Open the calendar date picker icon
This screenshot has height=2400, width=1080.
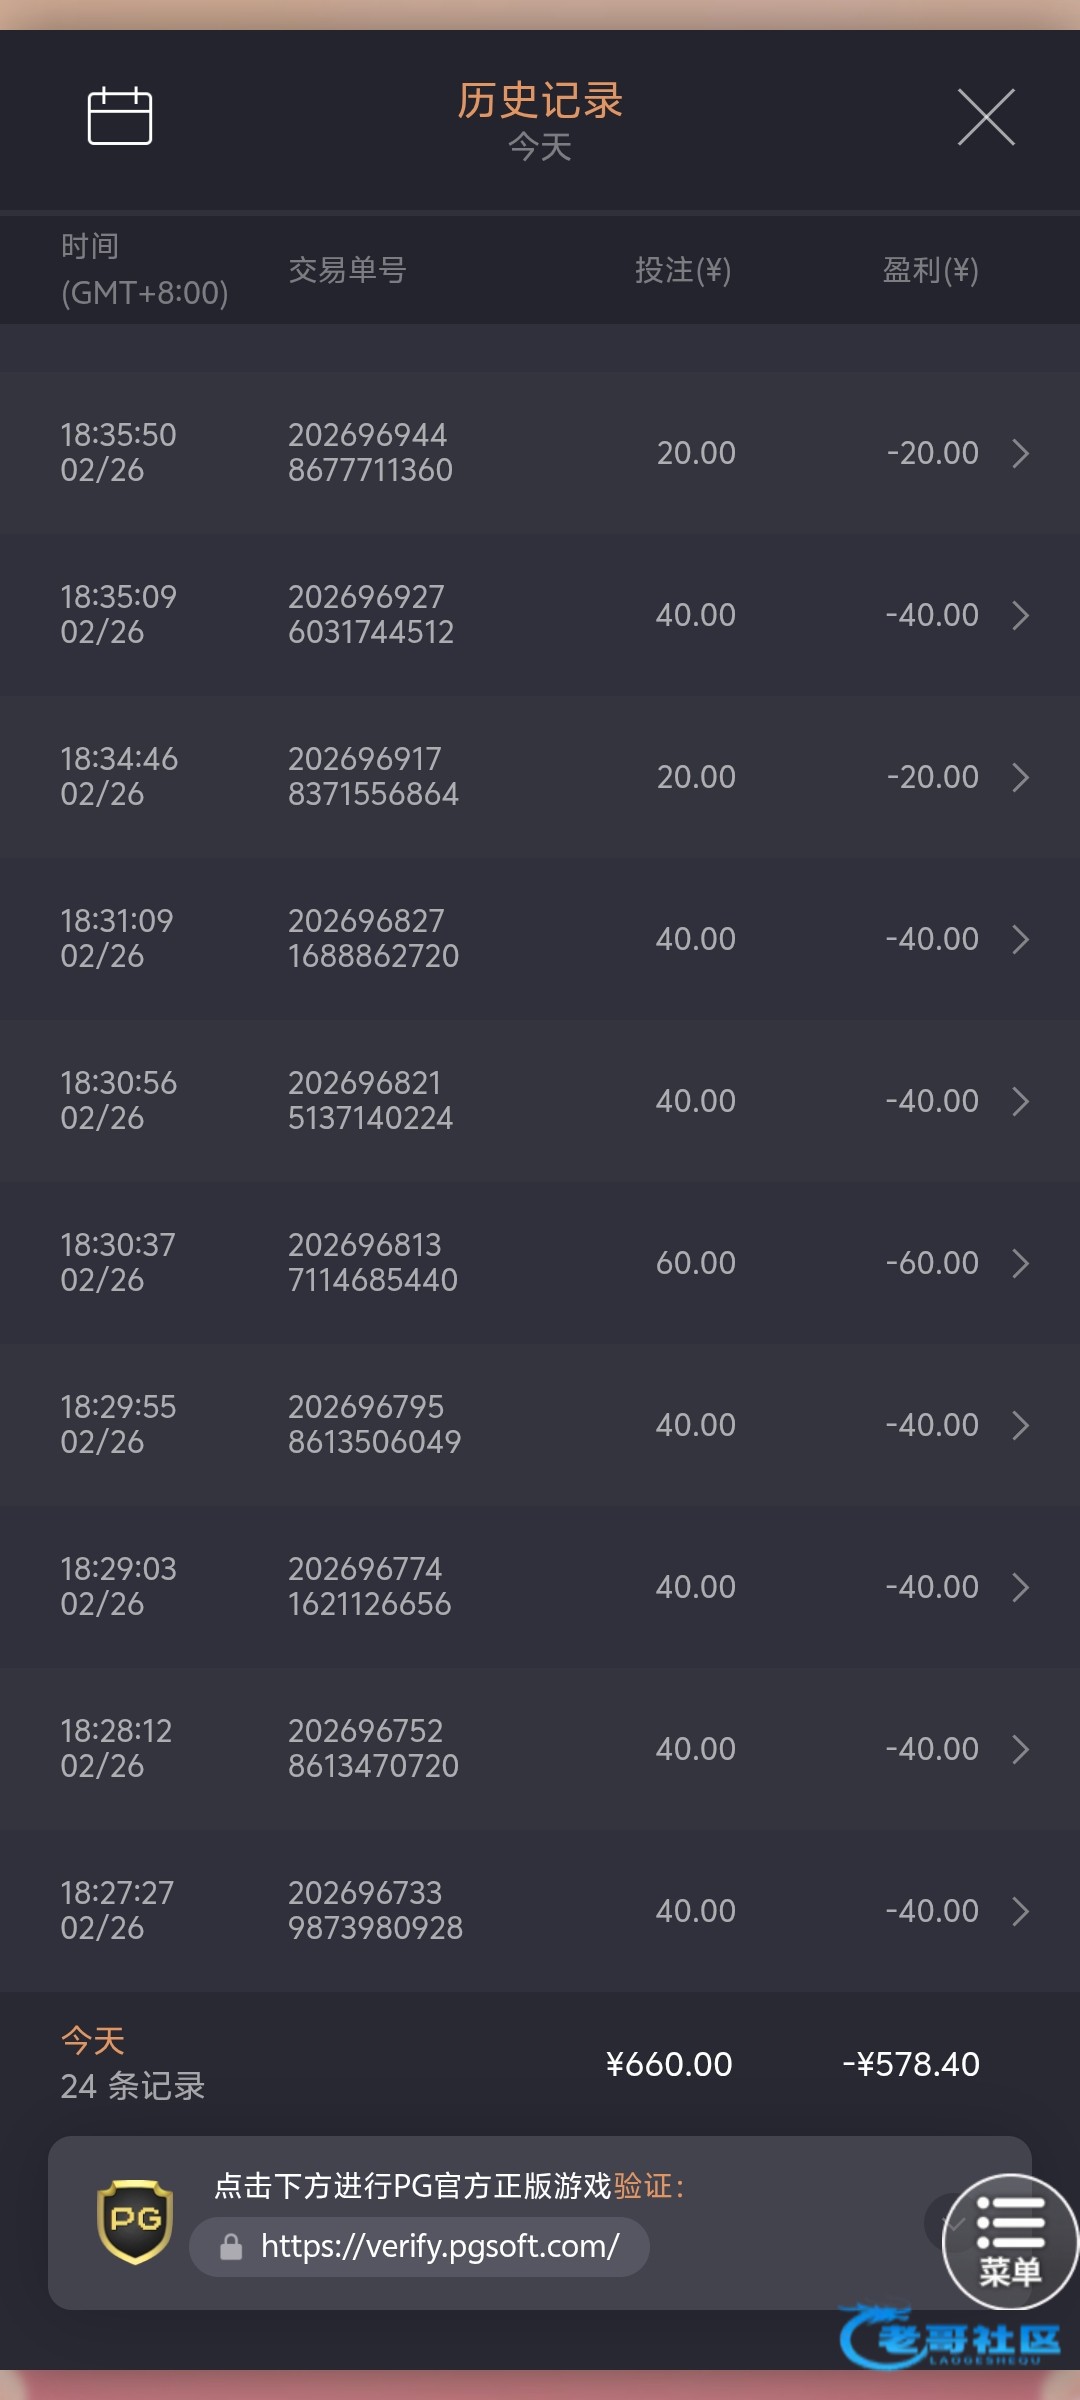pos(120,116)
